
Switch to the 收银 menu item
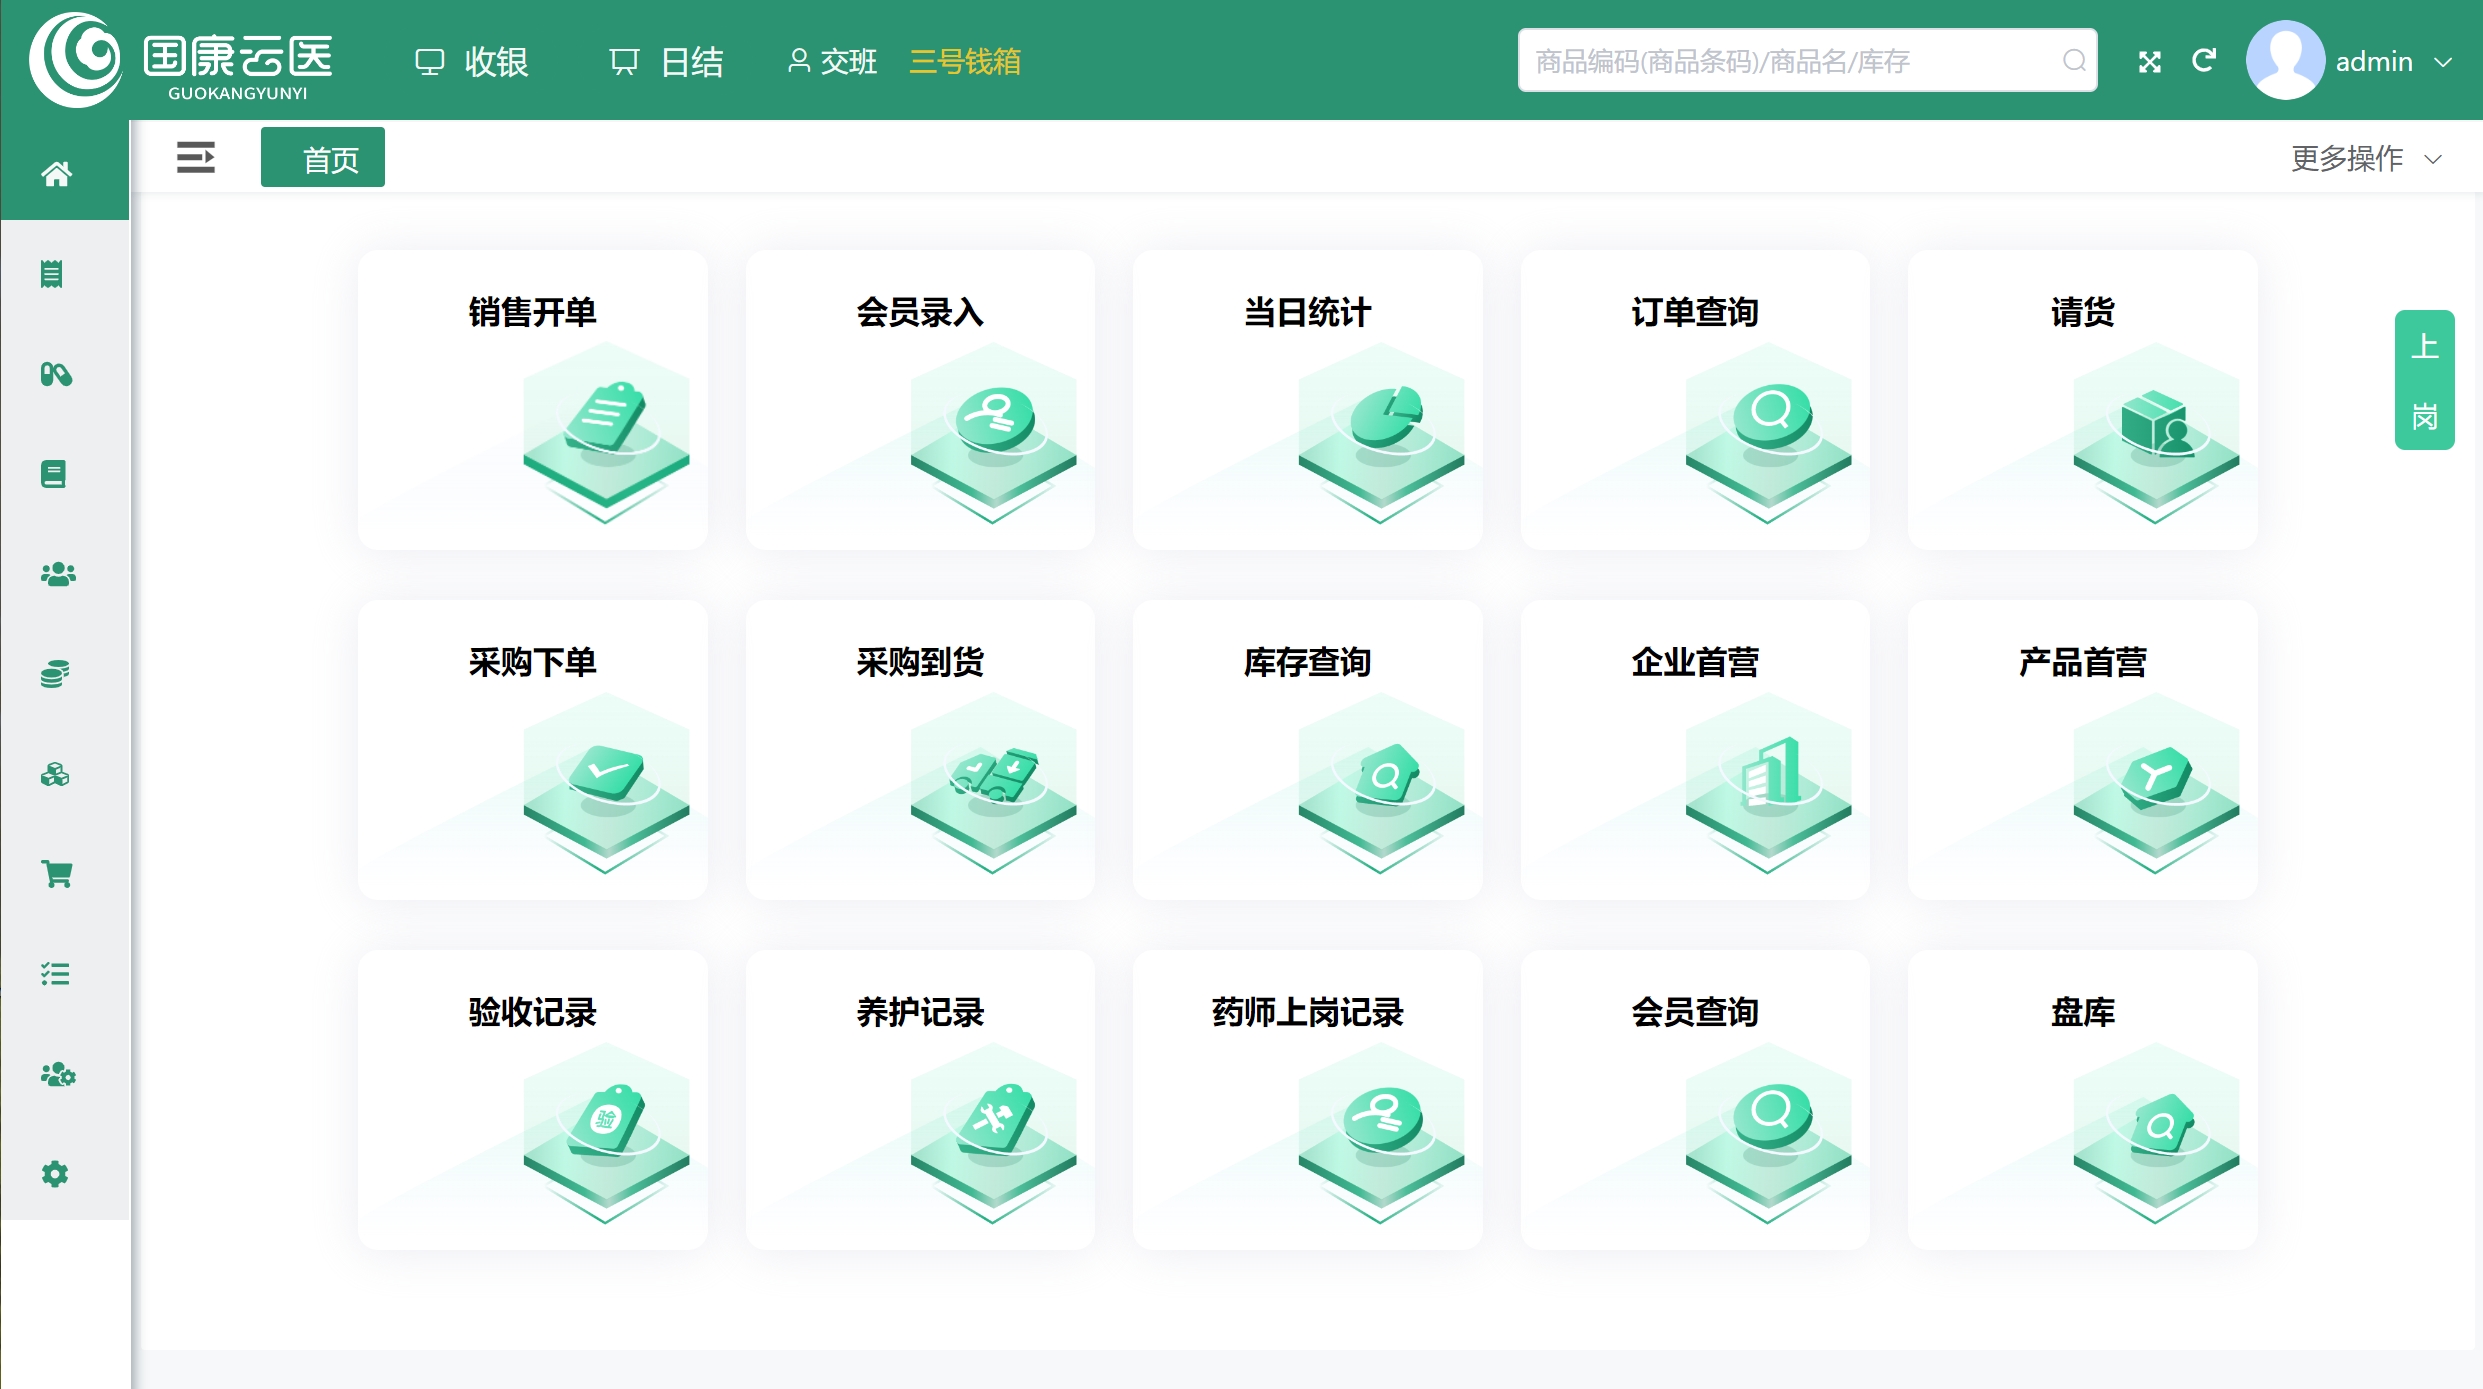(470, 60)
